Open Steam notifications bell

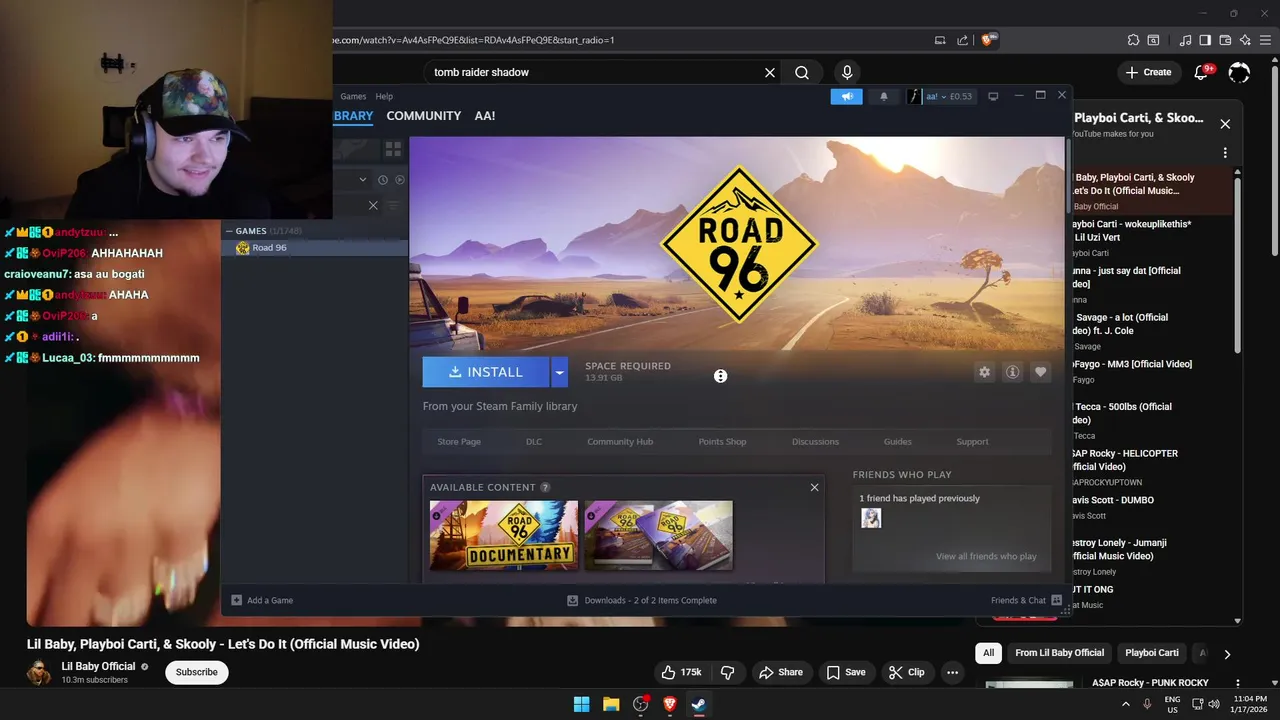click(x=883, y=96)
